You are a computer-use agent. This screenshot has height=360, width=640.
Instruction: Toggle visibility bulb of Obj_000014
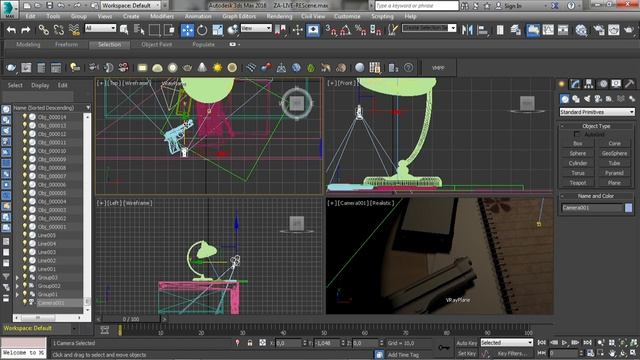[24, 117]
